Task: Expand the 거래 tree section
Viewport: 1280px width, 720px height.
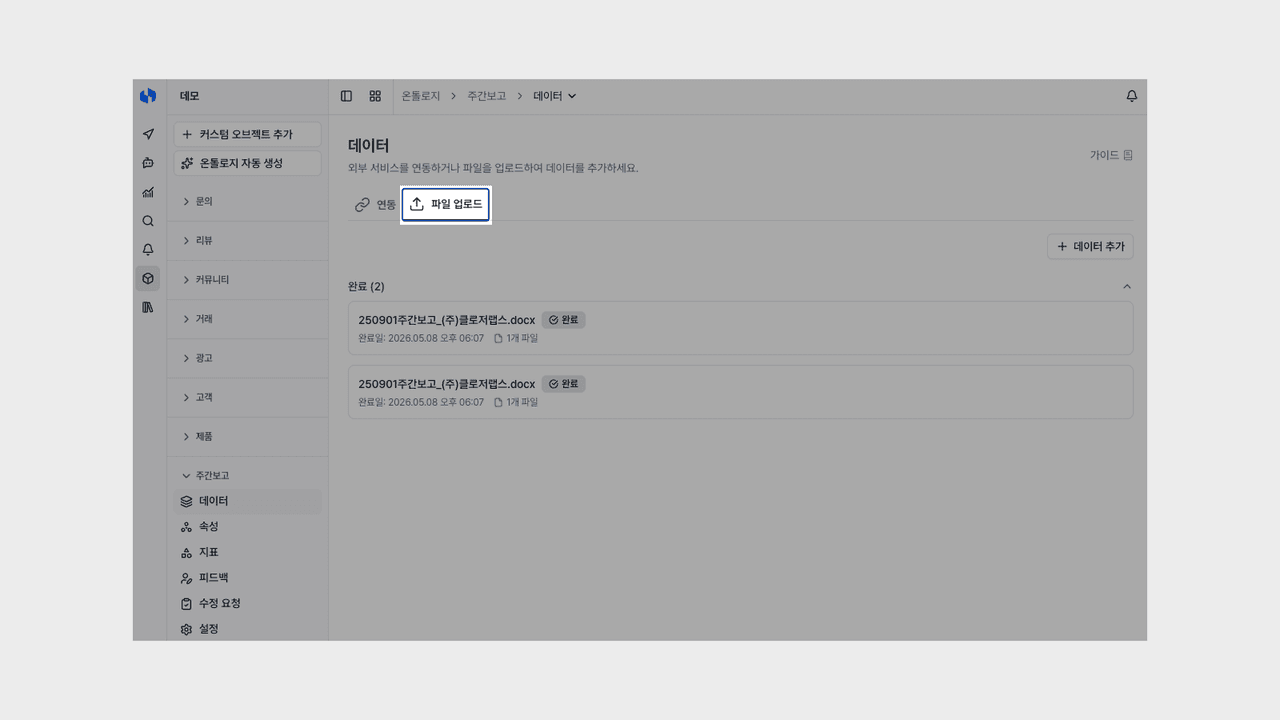Action: coord(247,319)
